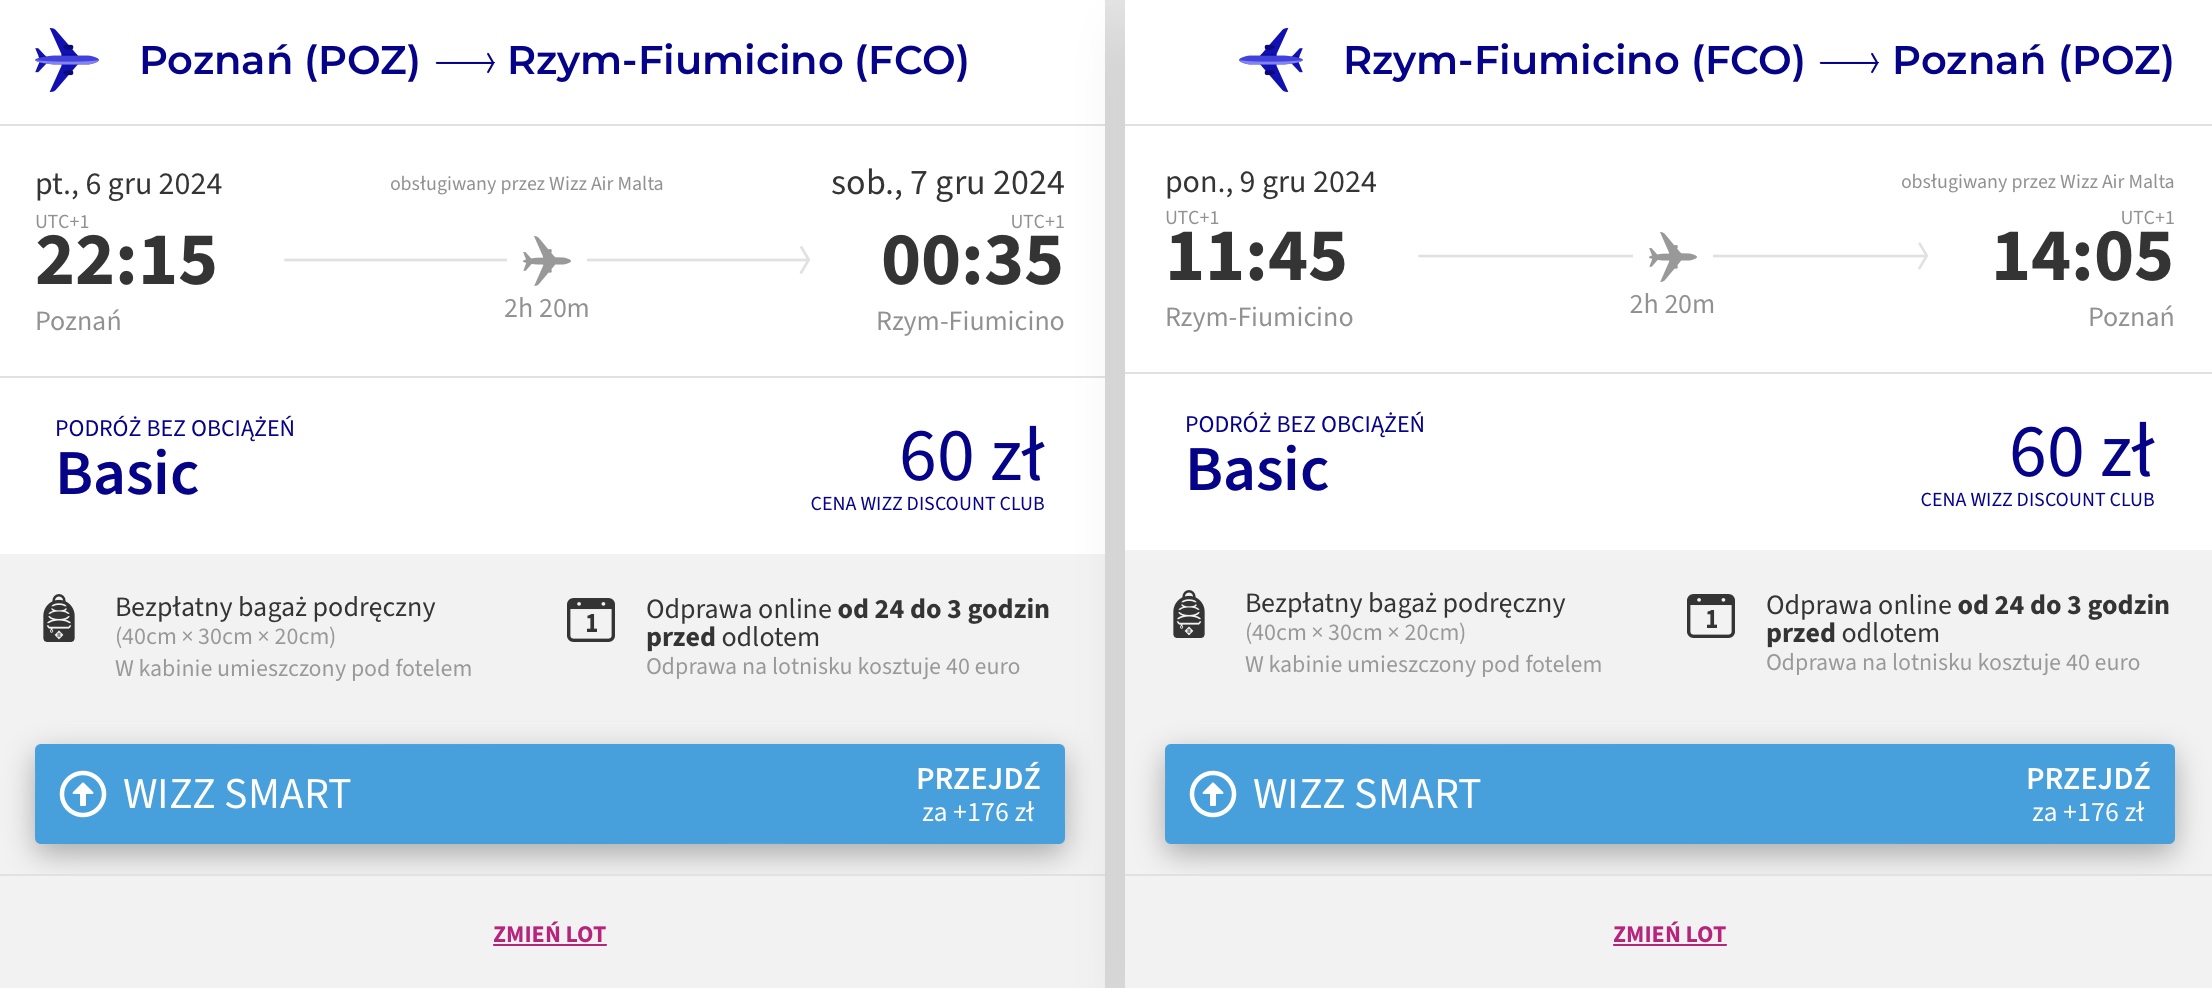Click the backpack icon in return flight card
The width and height of the screenshot is (2212, 988).
(1189, 614)
